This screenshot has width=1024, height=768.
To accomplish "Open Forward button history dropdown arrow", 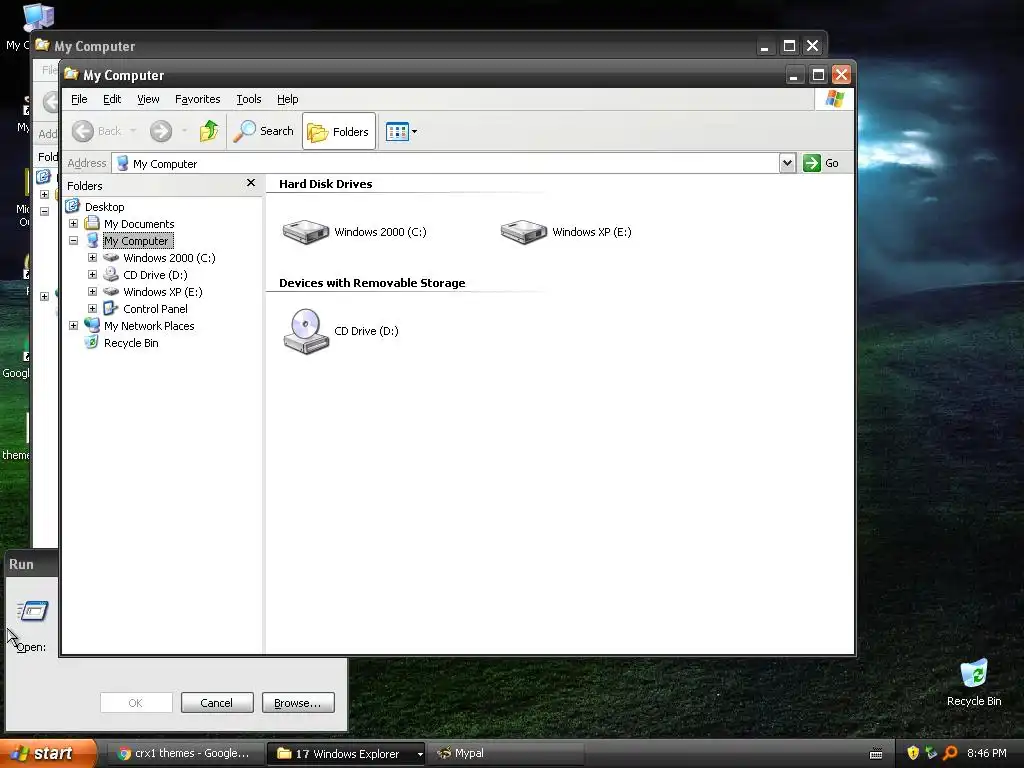I will click(185, 131).
